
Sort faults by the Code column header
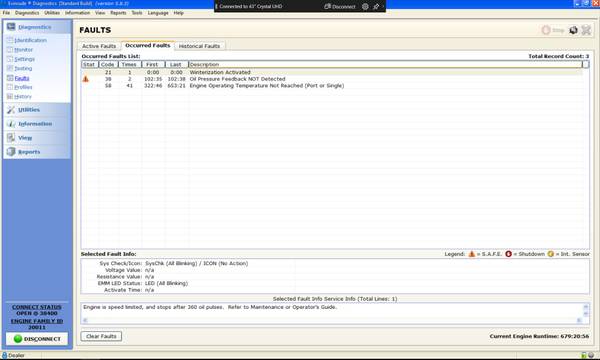(x=108, y=64)
